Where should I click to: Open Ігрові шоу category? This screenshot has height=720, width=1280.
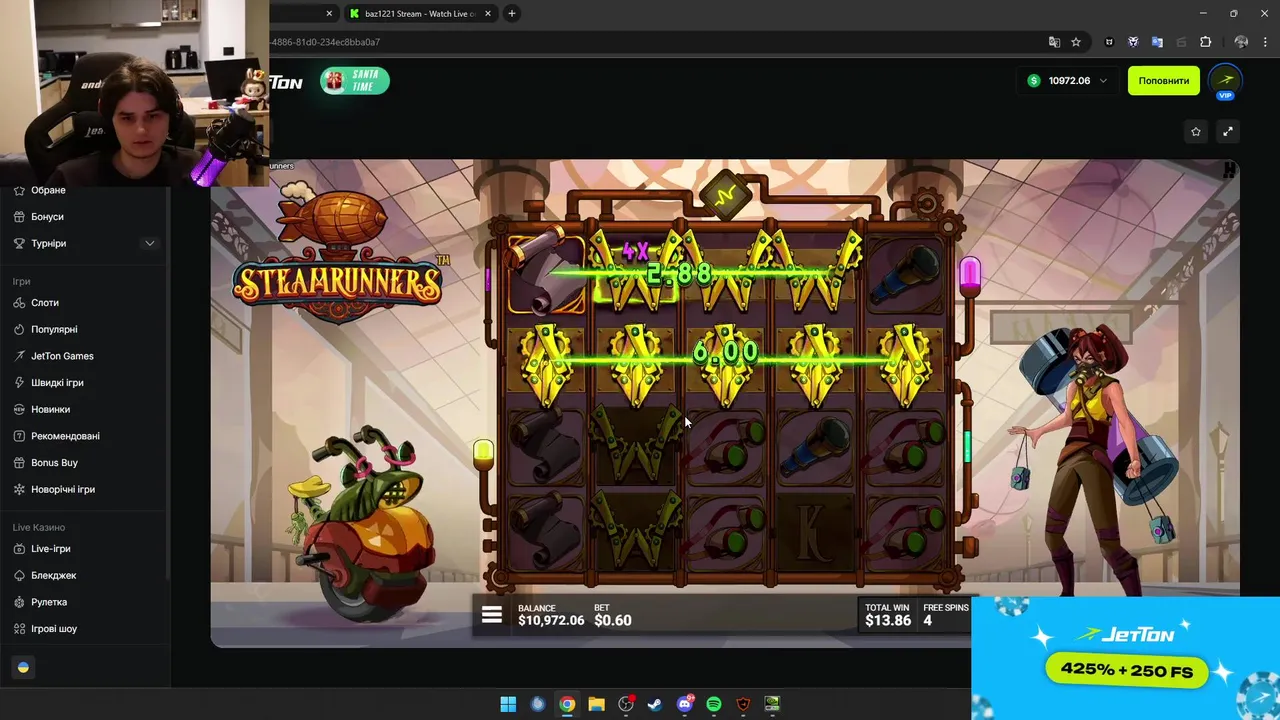click(54, 629)
